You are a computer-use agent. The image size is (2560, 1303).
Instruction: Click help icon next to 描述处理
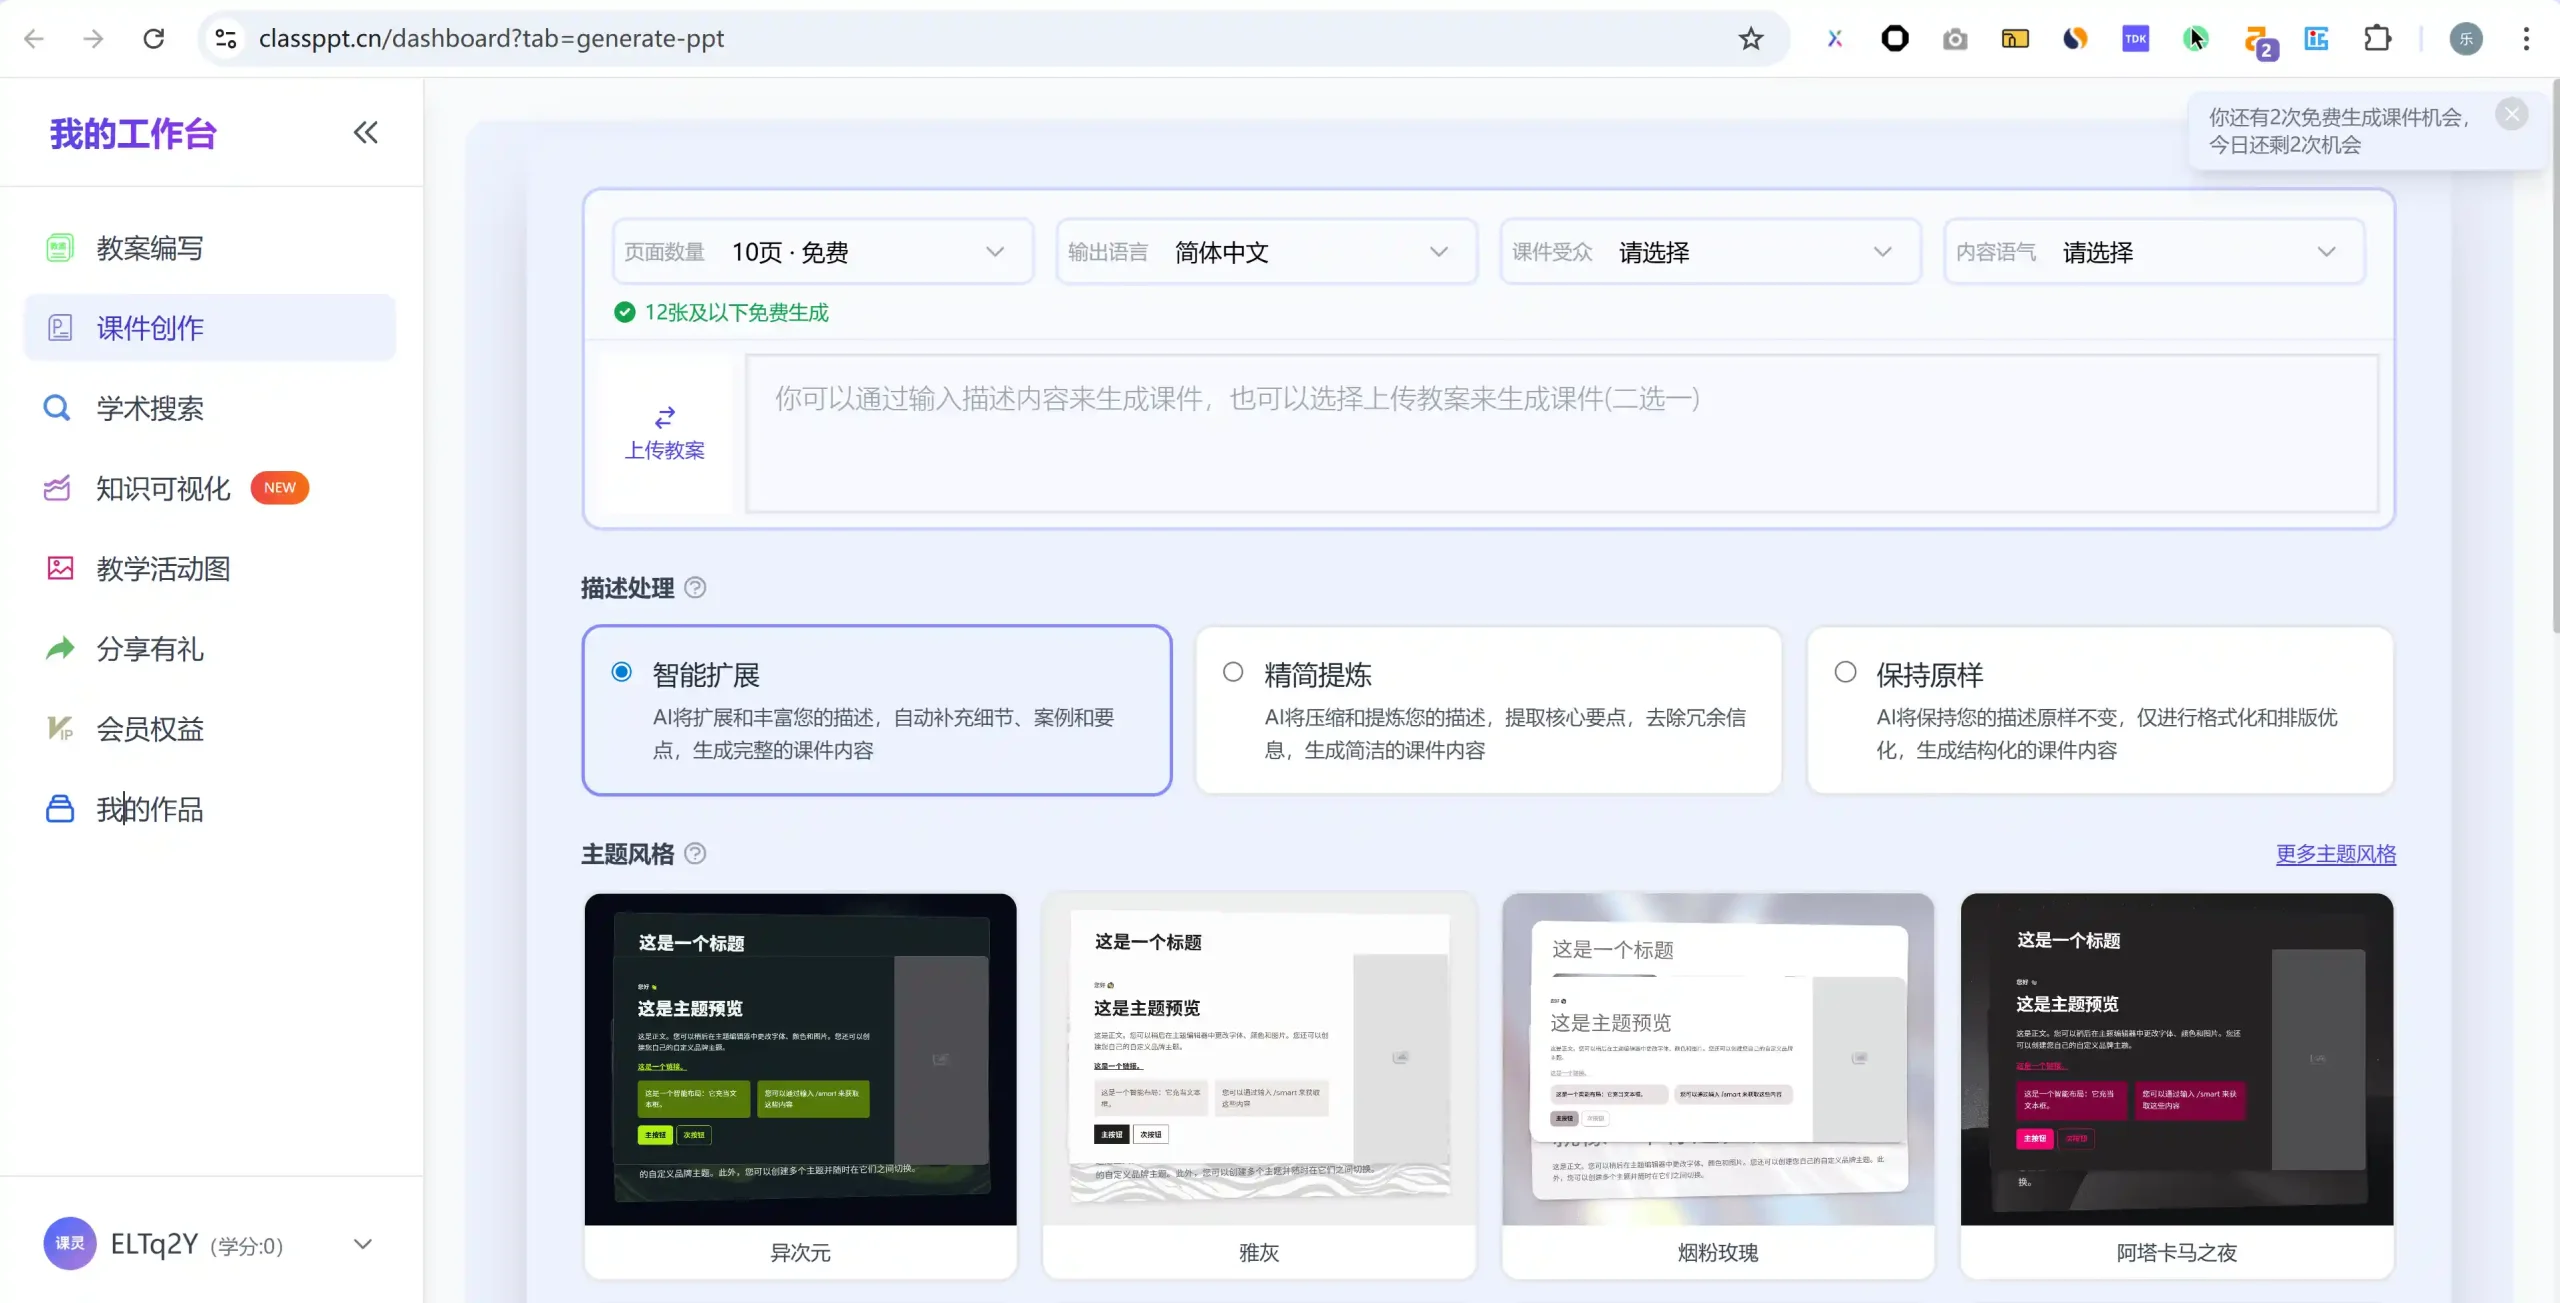point(695,588)
